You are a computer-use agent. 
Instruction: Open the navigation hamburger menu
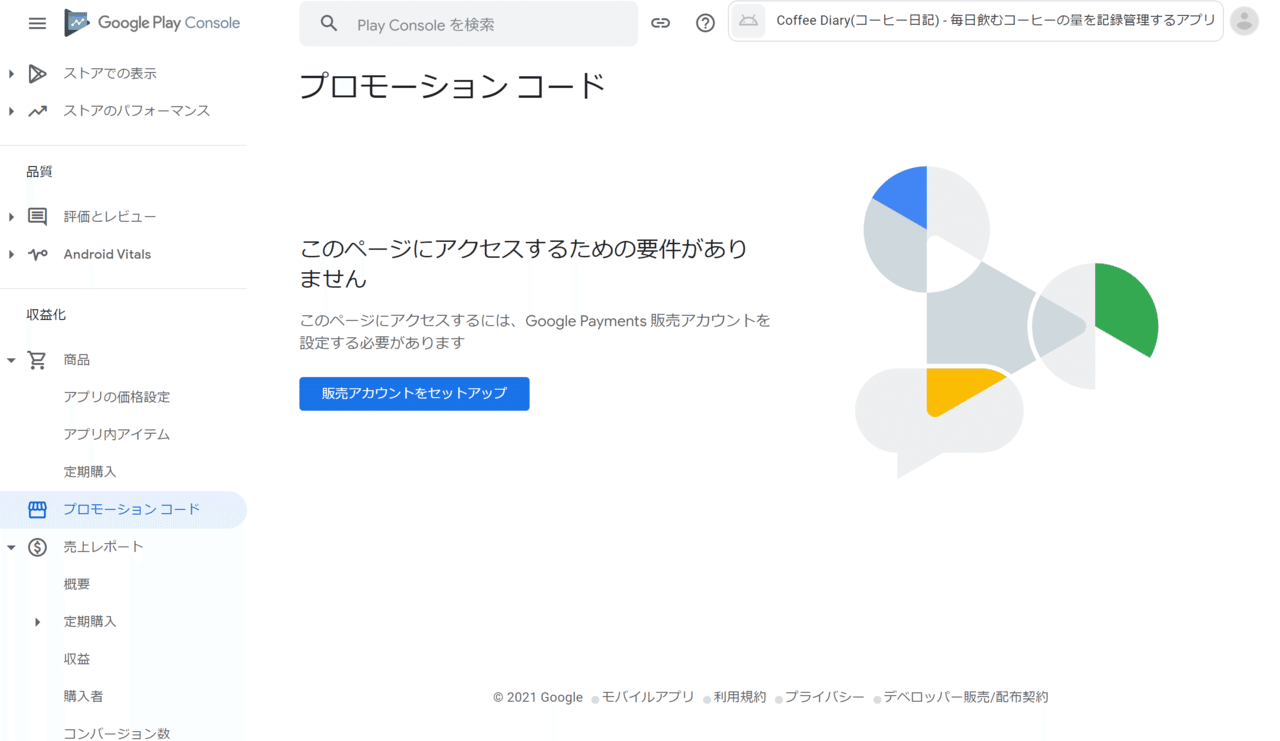37,23
